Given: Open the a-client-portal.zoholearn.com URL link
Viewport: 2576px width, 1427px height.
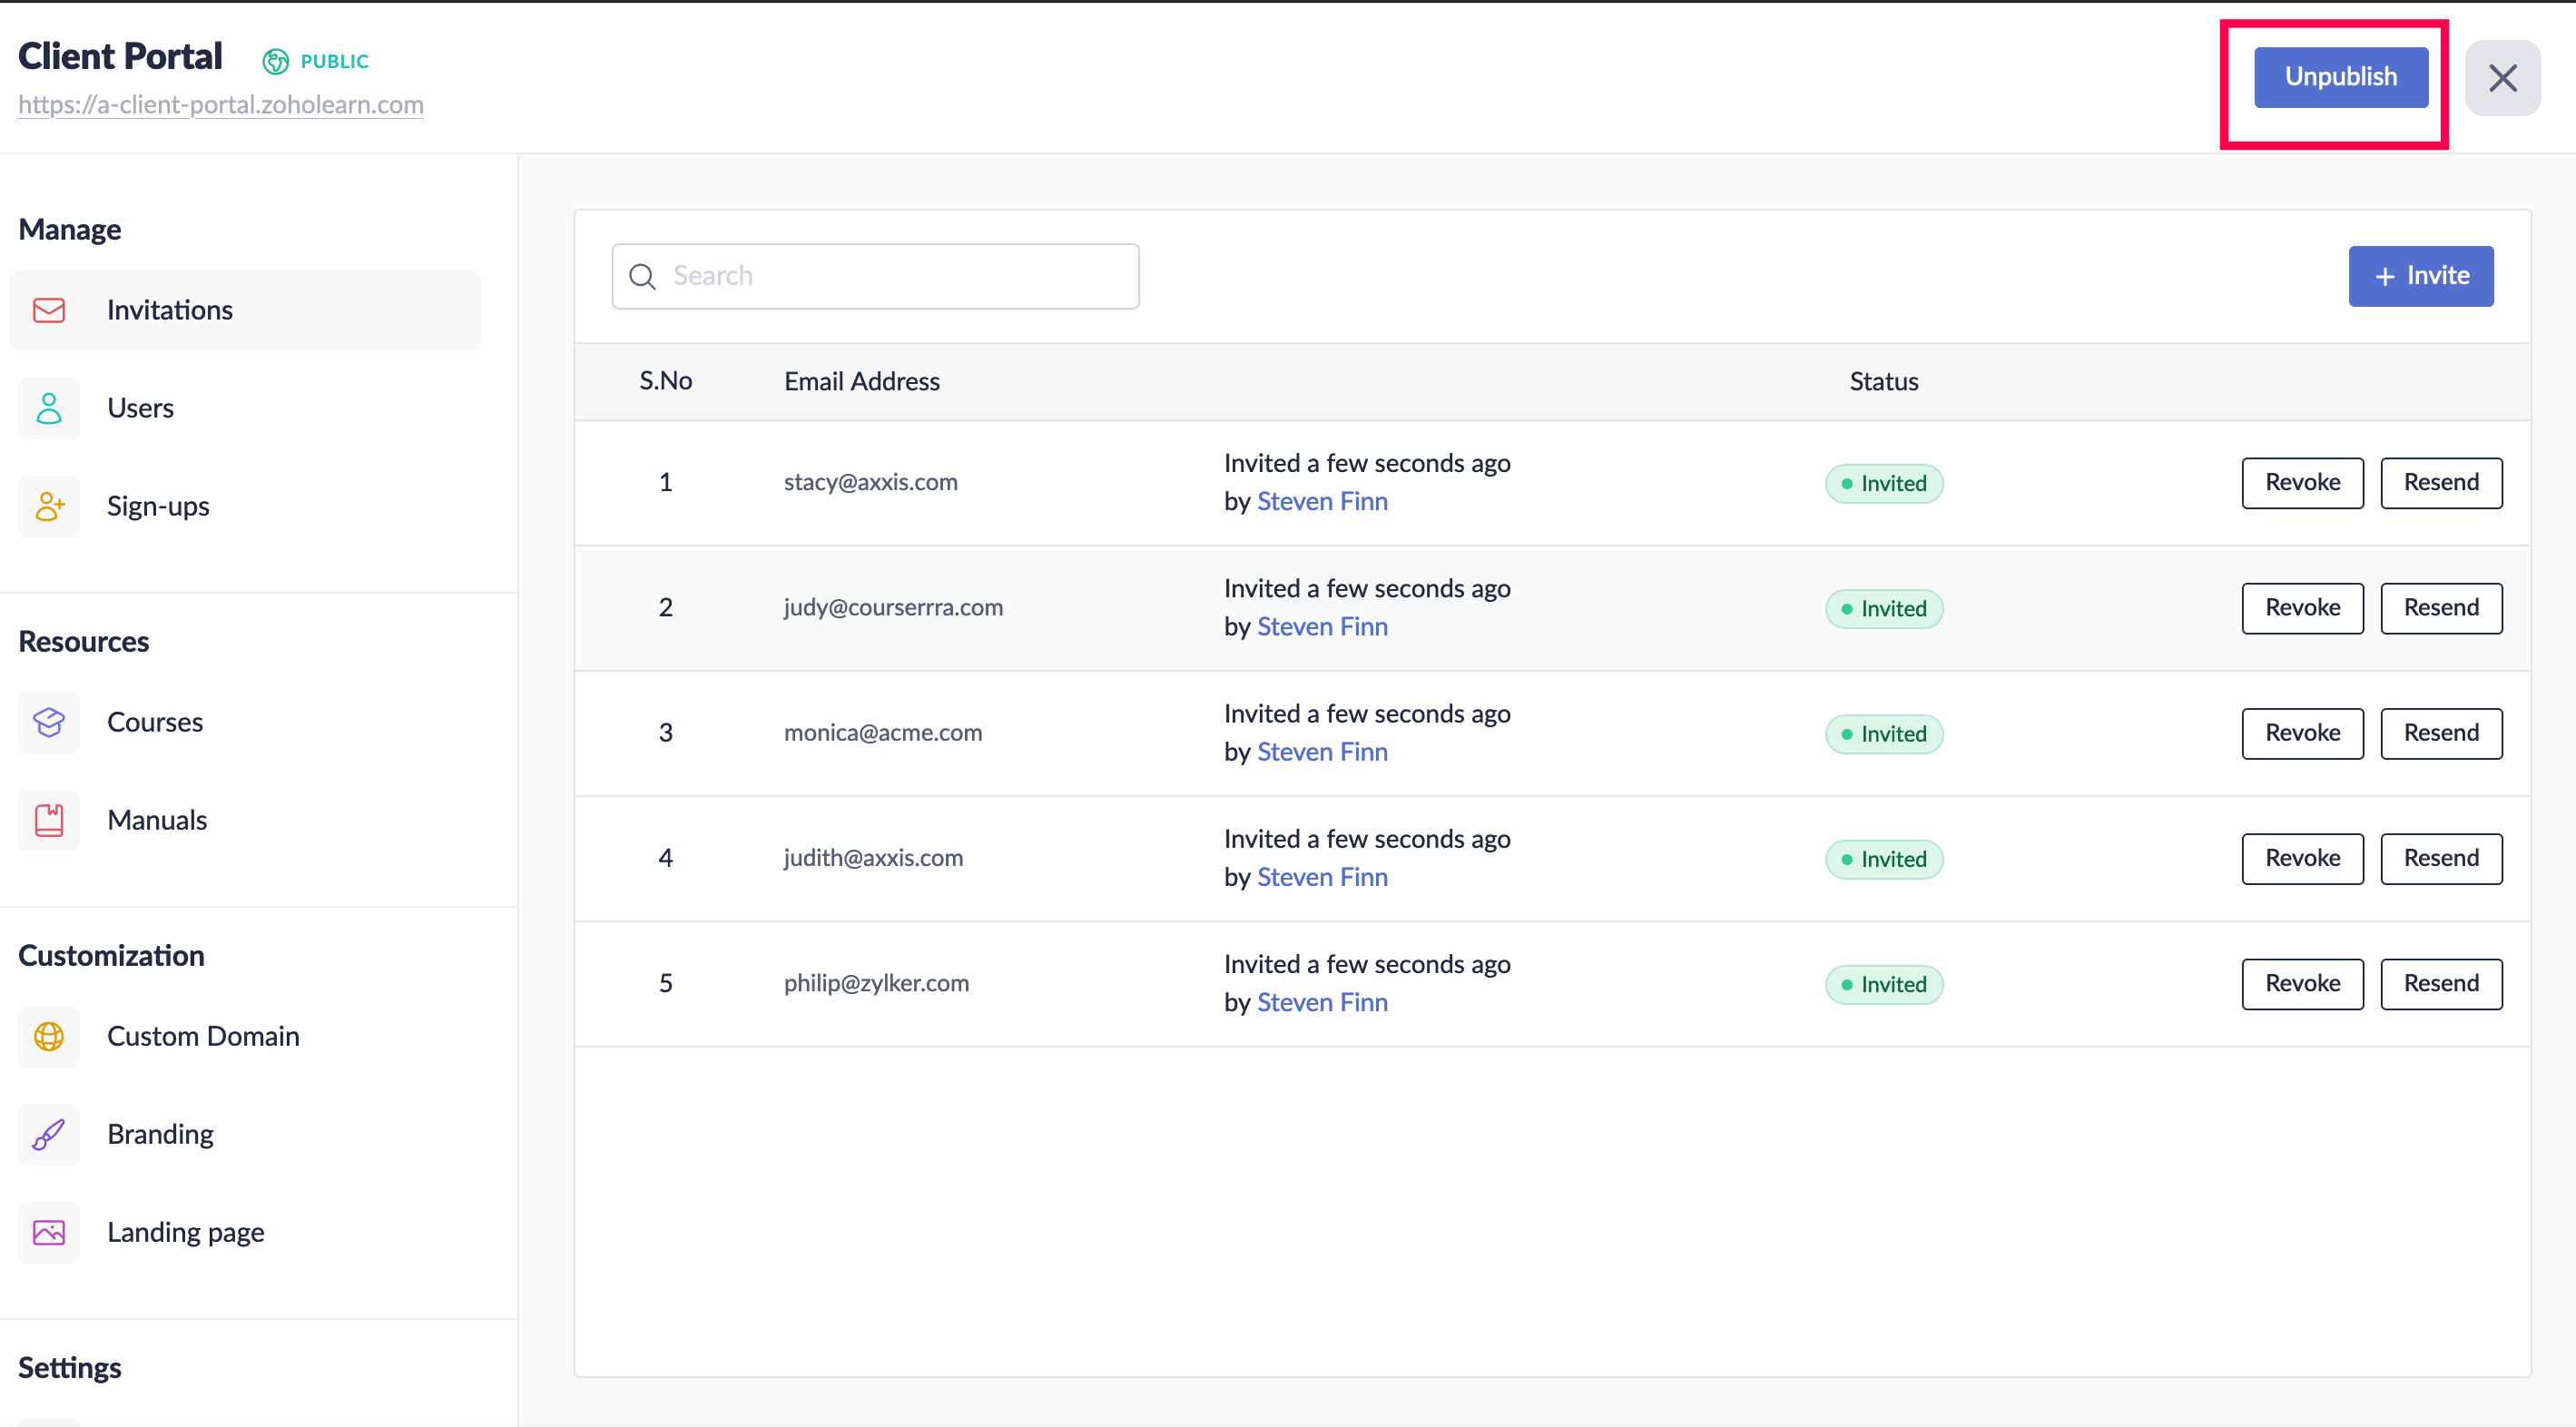Looking at the screenshot, I should tap(221, 104).
